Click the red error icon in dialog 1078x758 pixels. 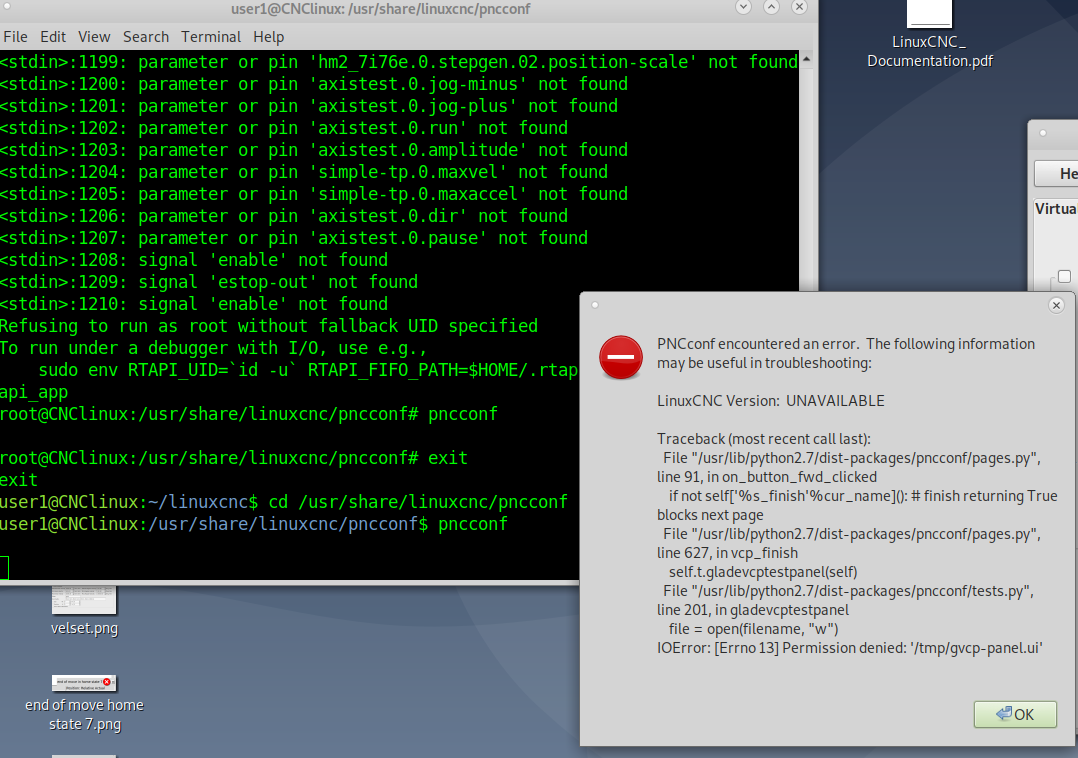(x=621, y=357)
